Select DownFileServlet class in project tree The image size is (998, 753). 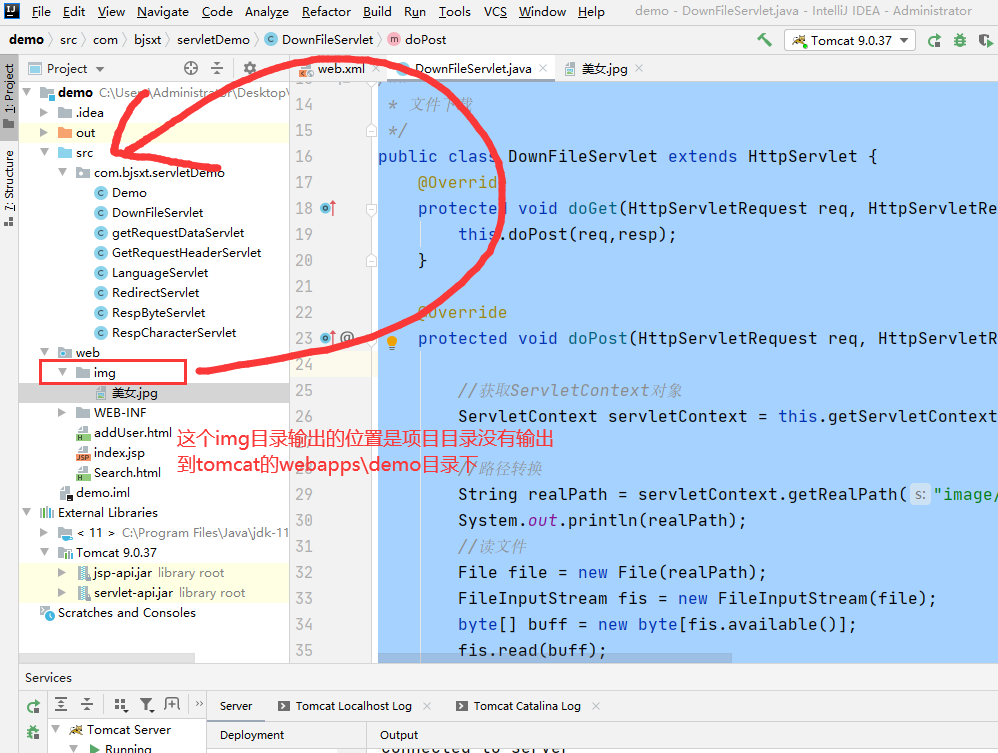click(157, 213)
